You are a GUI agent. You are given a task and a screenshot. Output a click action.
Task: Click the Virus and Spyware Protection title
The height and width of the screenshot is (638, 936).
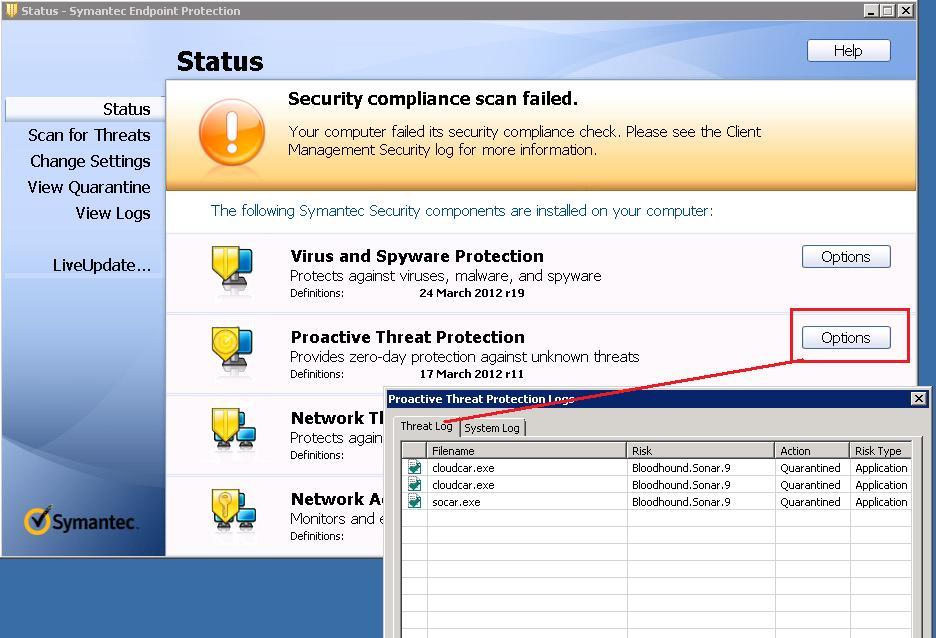417,256
